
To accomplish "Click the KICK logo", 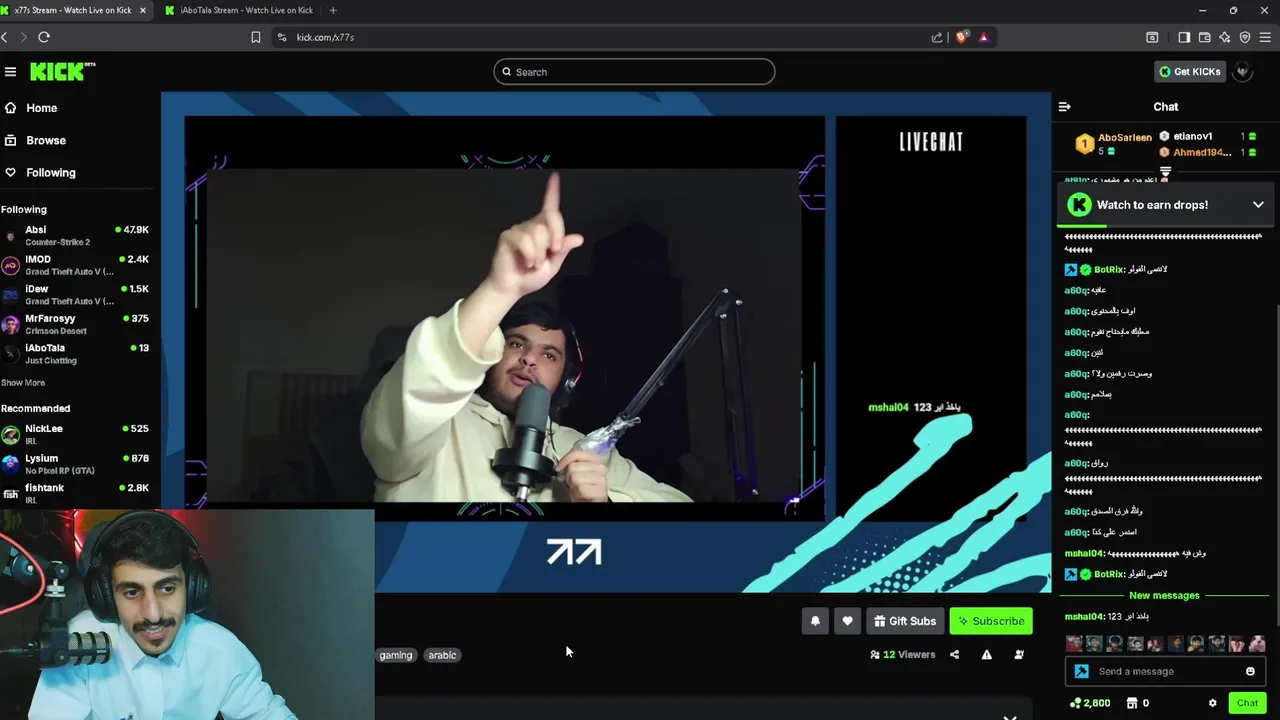I will pos(62,72).
